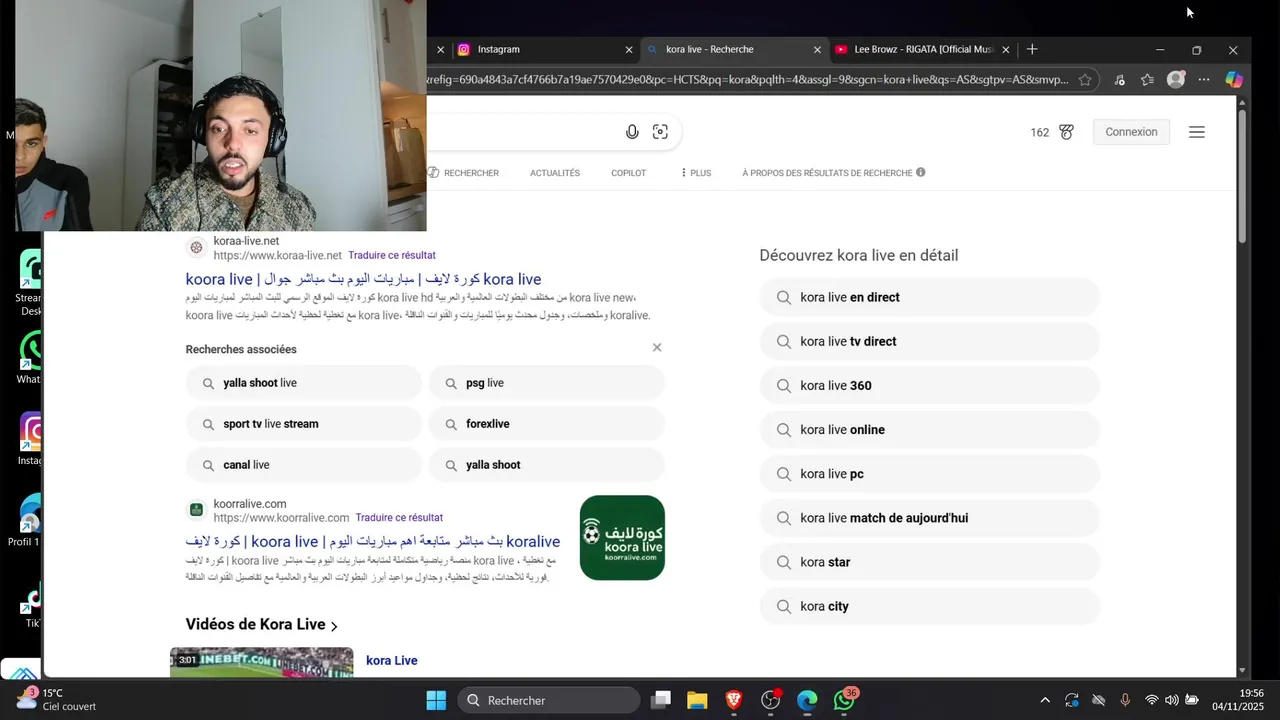Click the browser address bar URL
The width and height of the screenshot is (1280, 720).
[x=748, y=80]
